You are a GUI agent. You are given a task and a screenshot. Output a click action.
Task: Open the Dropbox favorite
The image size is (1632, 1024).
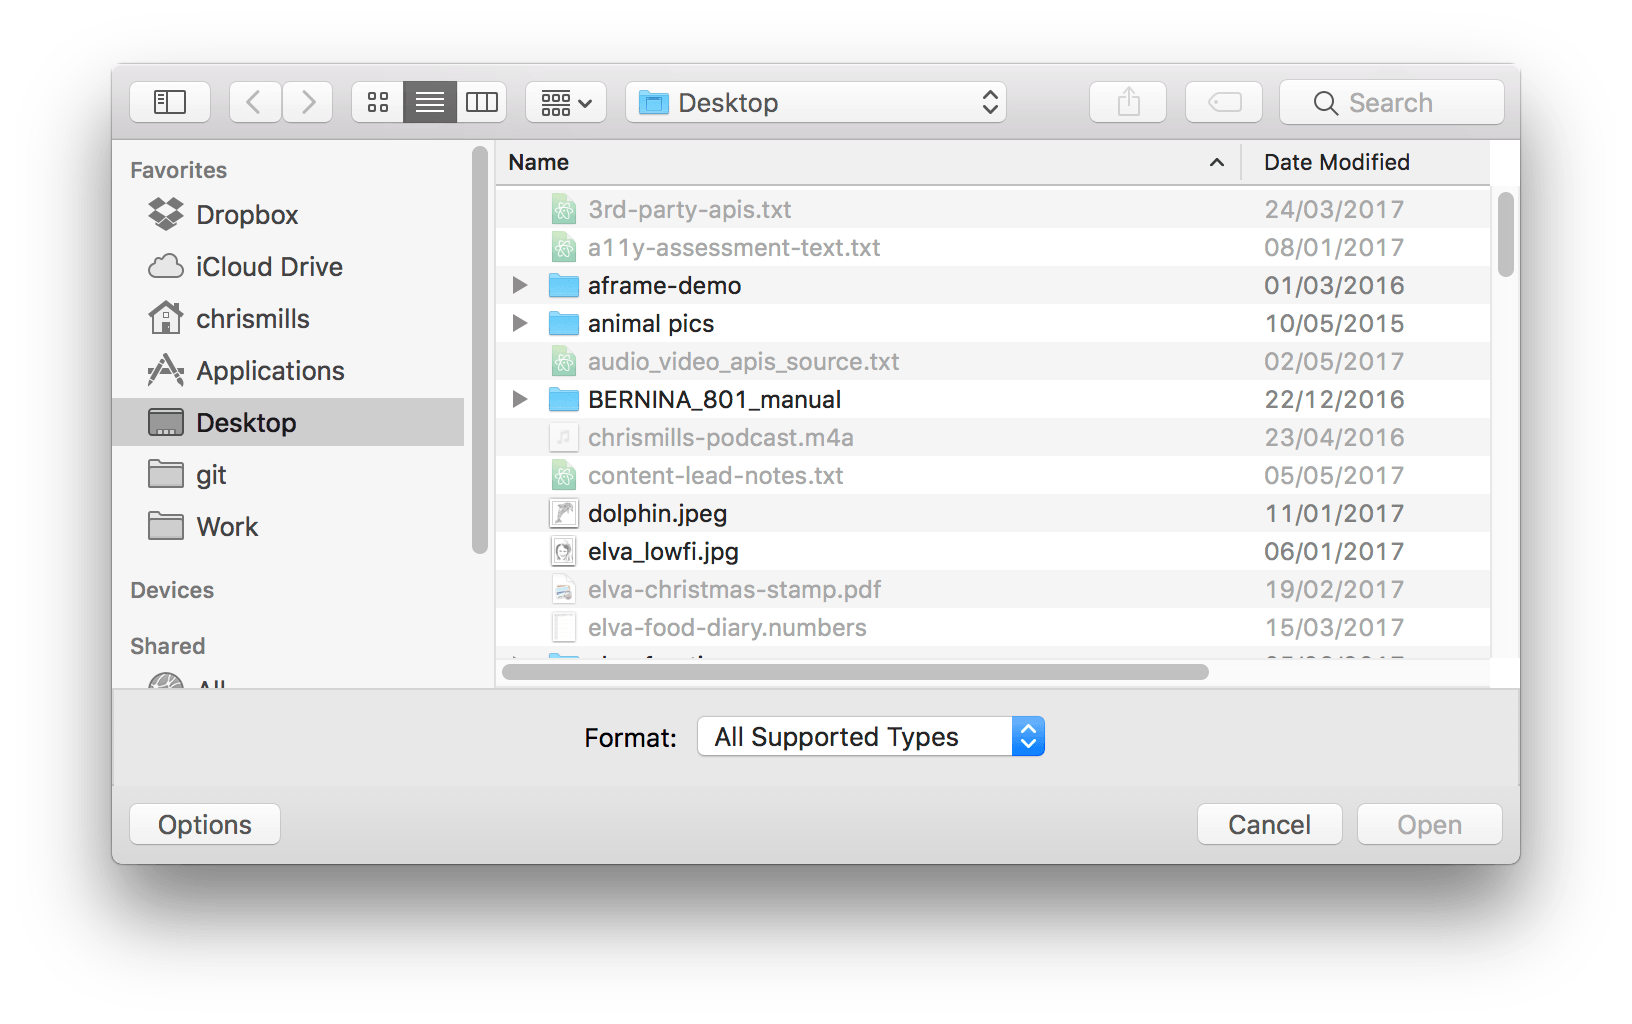[x=246, y=214]
